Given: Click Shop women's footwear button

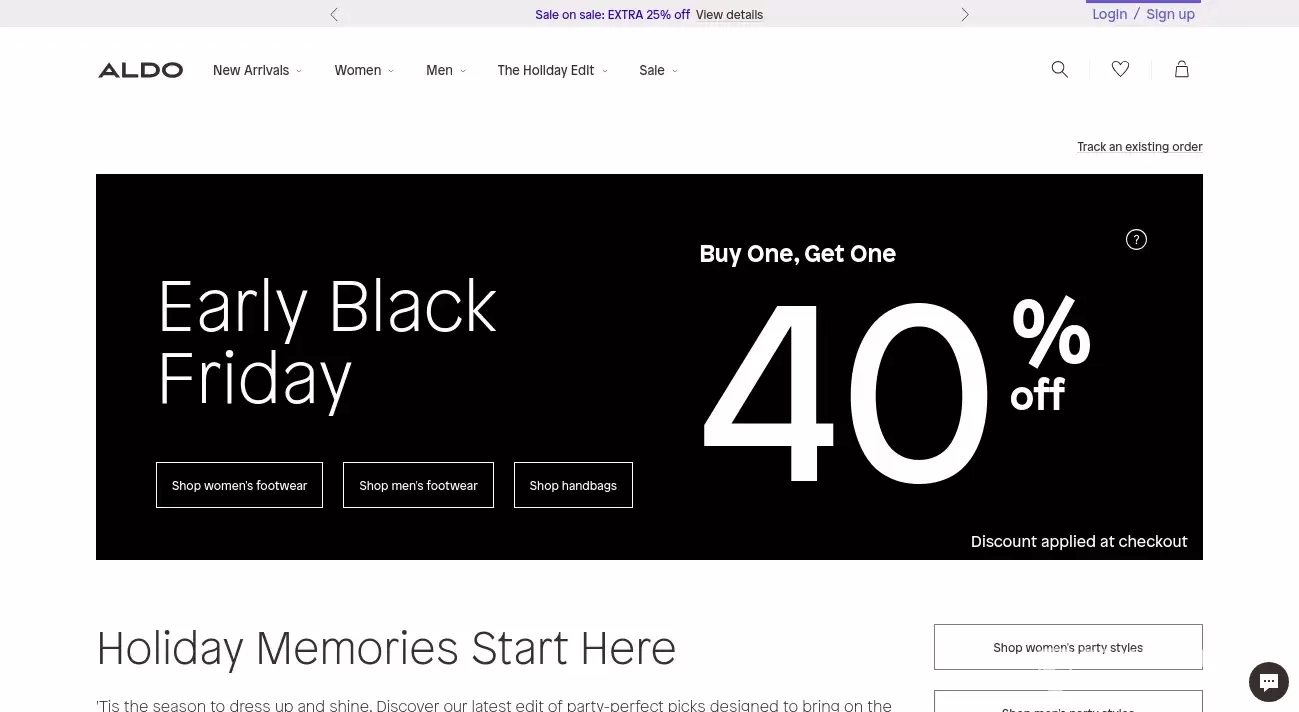Looking at the screenshot, I should [x=239, y=485].
